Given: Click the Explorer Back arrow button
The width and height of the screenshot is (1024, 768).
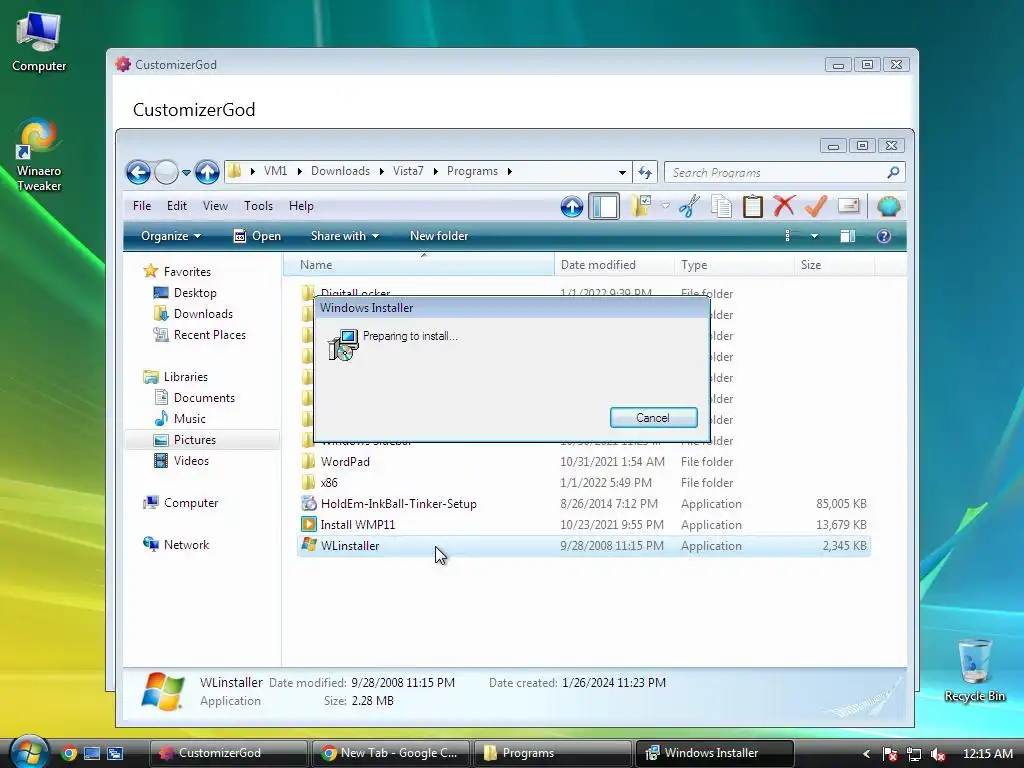Looking at the screenshot, I should pyautogui.click(x=138, y=172).
